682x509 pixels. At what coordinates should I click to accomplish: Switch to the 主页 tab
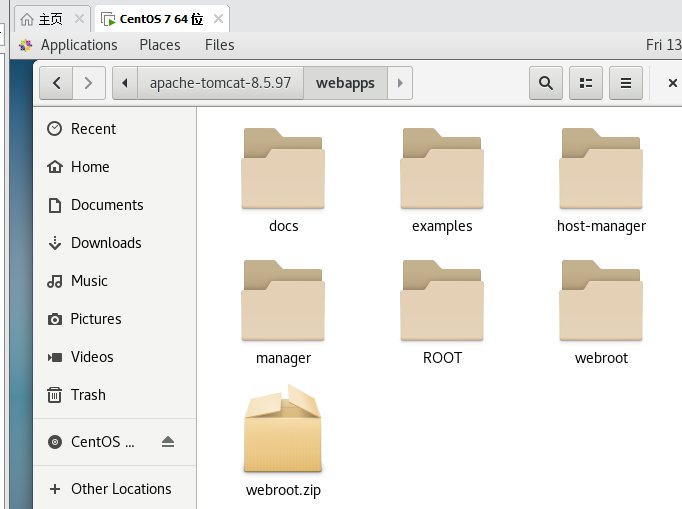pyautogui.click(x=50, y=19)
